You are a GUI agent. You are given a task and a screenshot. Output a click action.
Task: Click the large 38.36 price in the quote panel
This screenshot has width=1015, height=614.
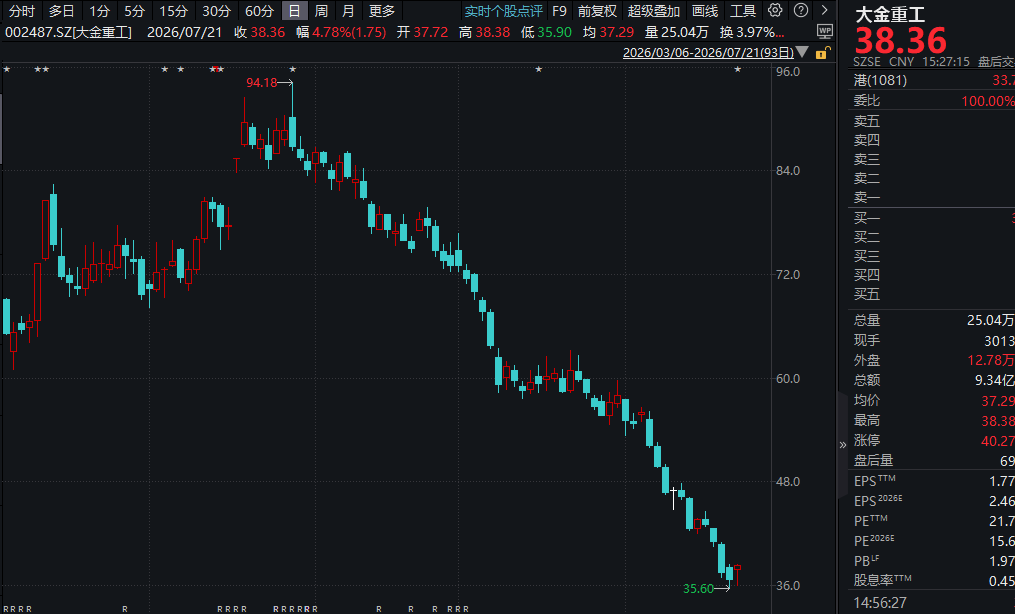(x=900, y=41)
